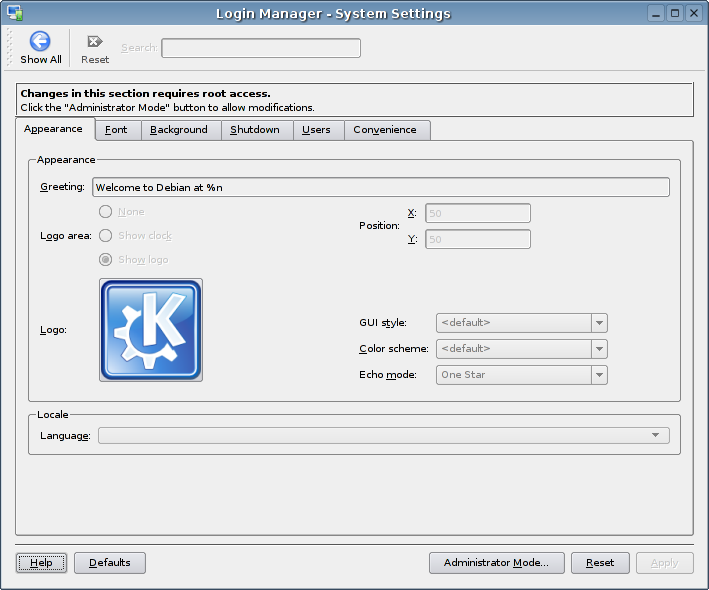The height and width of the screenshot is (590, 709).
Task: Minimize the System Settings window
Action: [x=656, y=14]
